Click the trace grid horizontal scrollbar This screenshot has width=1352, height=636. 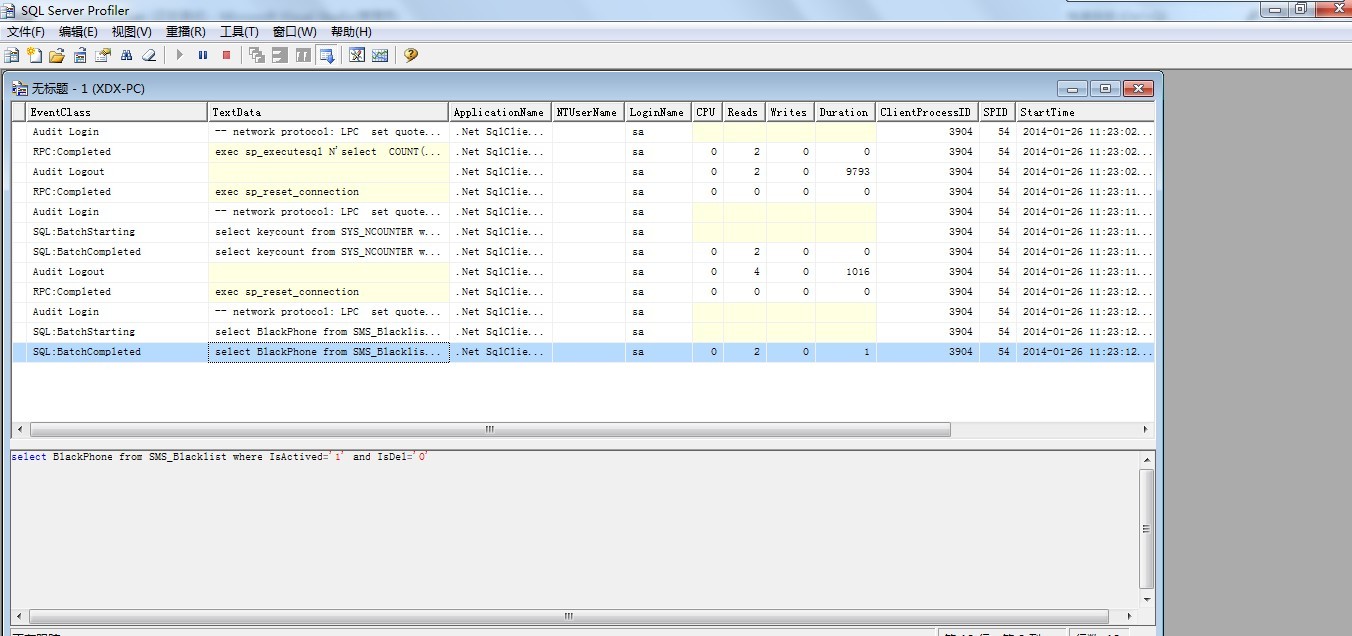point(490,429)
